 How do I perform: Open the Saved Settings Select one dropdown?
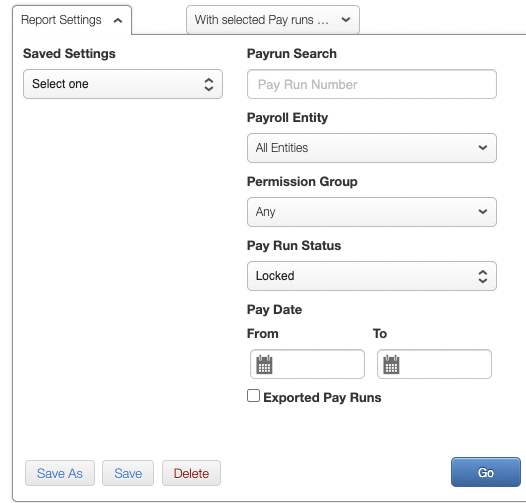123,84
